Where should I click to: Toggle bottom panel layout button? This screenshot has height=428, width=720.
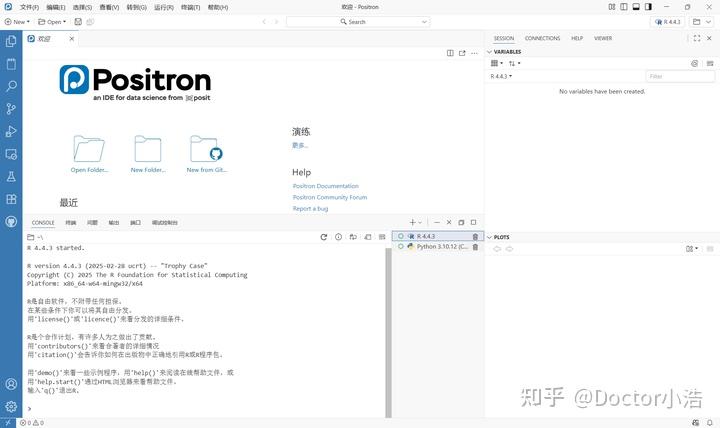pos(636,7)
